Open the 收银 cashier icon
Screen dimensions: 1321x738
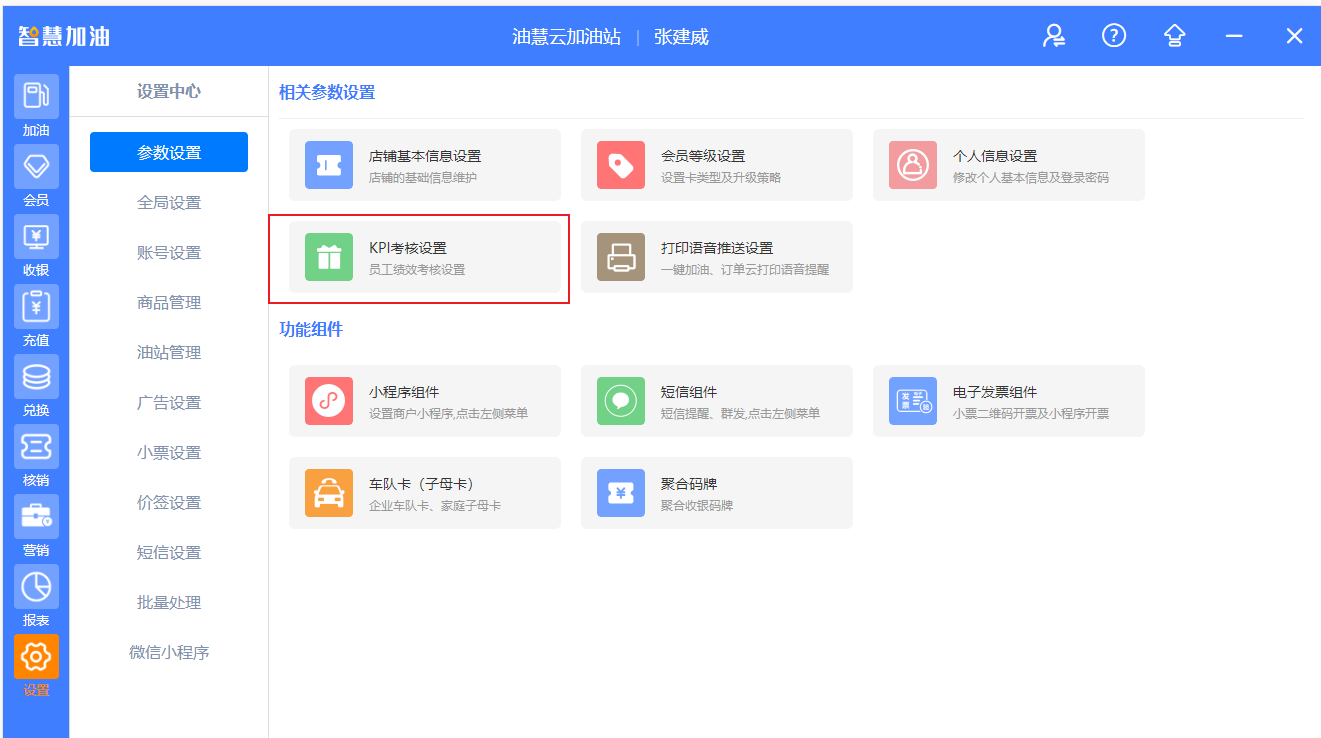coord(36,237)
